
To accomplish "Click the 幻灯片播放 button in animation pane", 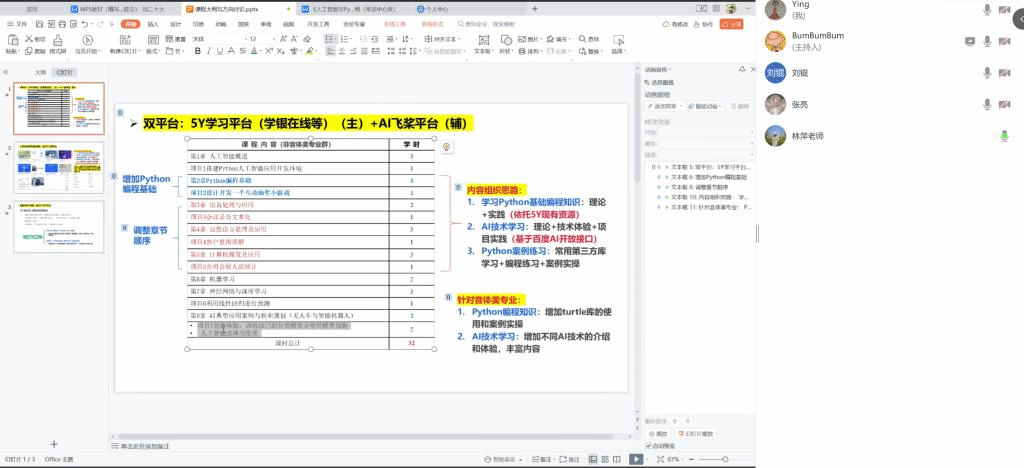I will click(698, 434).
